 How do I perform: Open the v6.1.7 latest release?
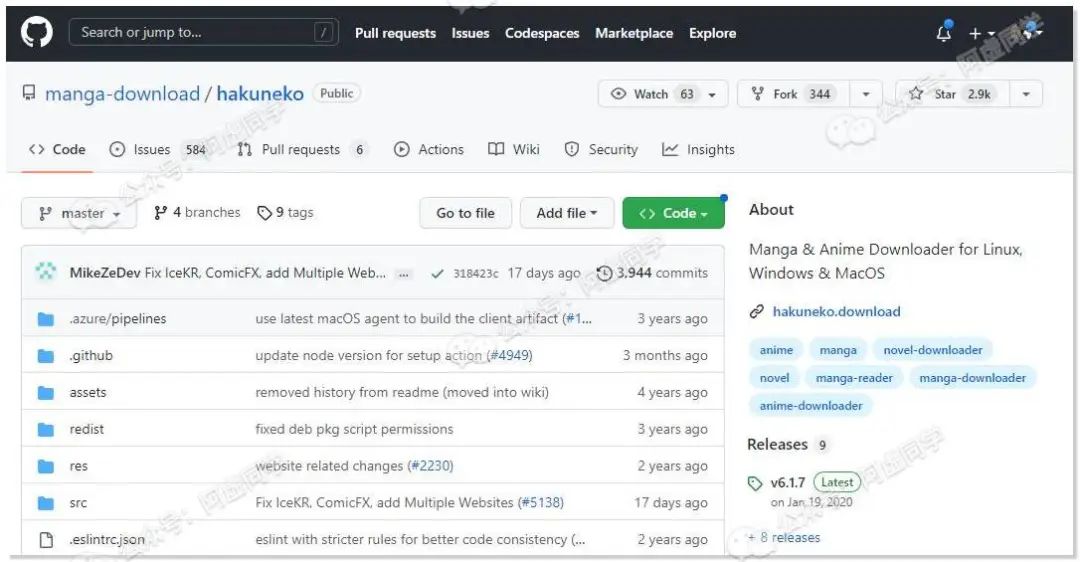tap(787, 483)
